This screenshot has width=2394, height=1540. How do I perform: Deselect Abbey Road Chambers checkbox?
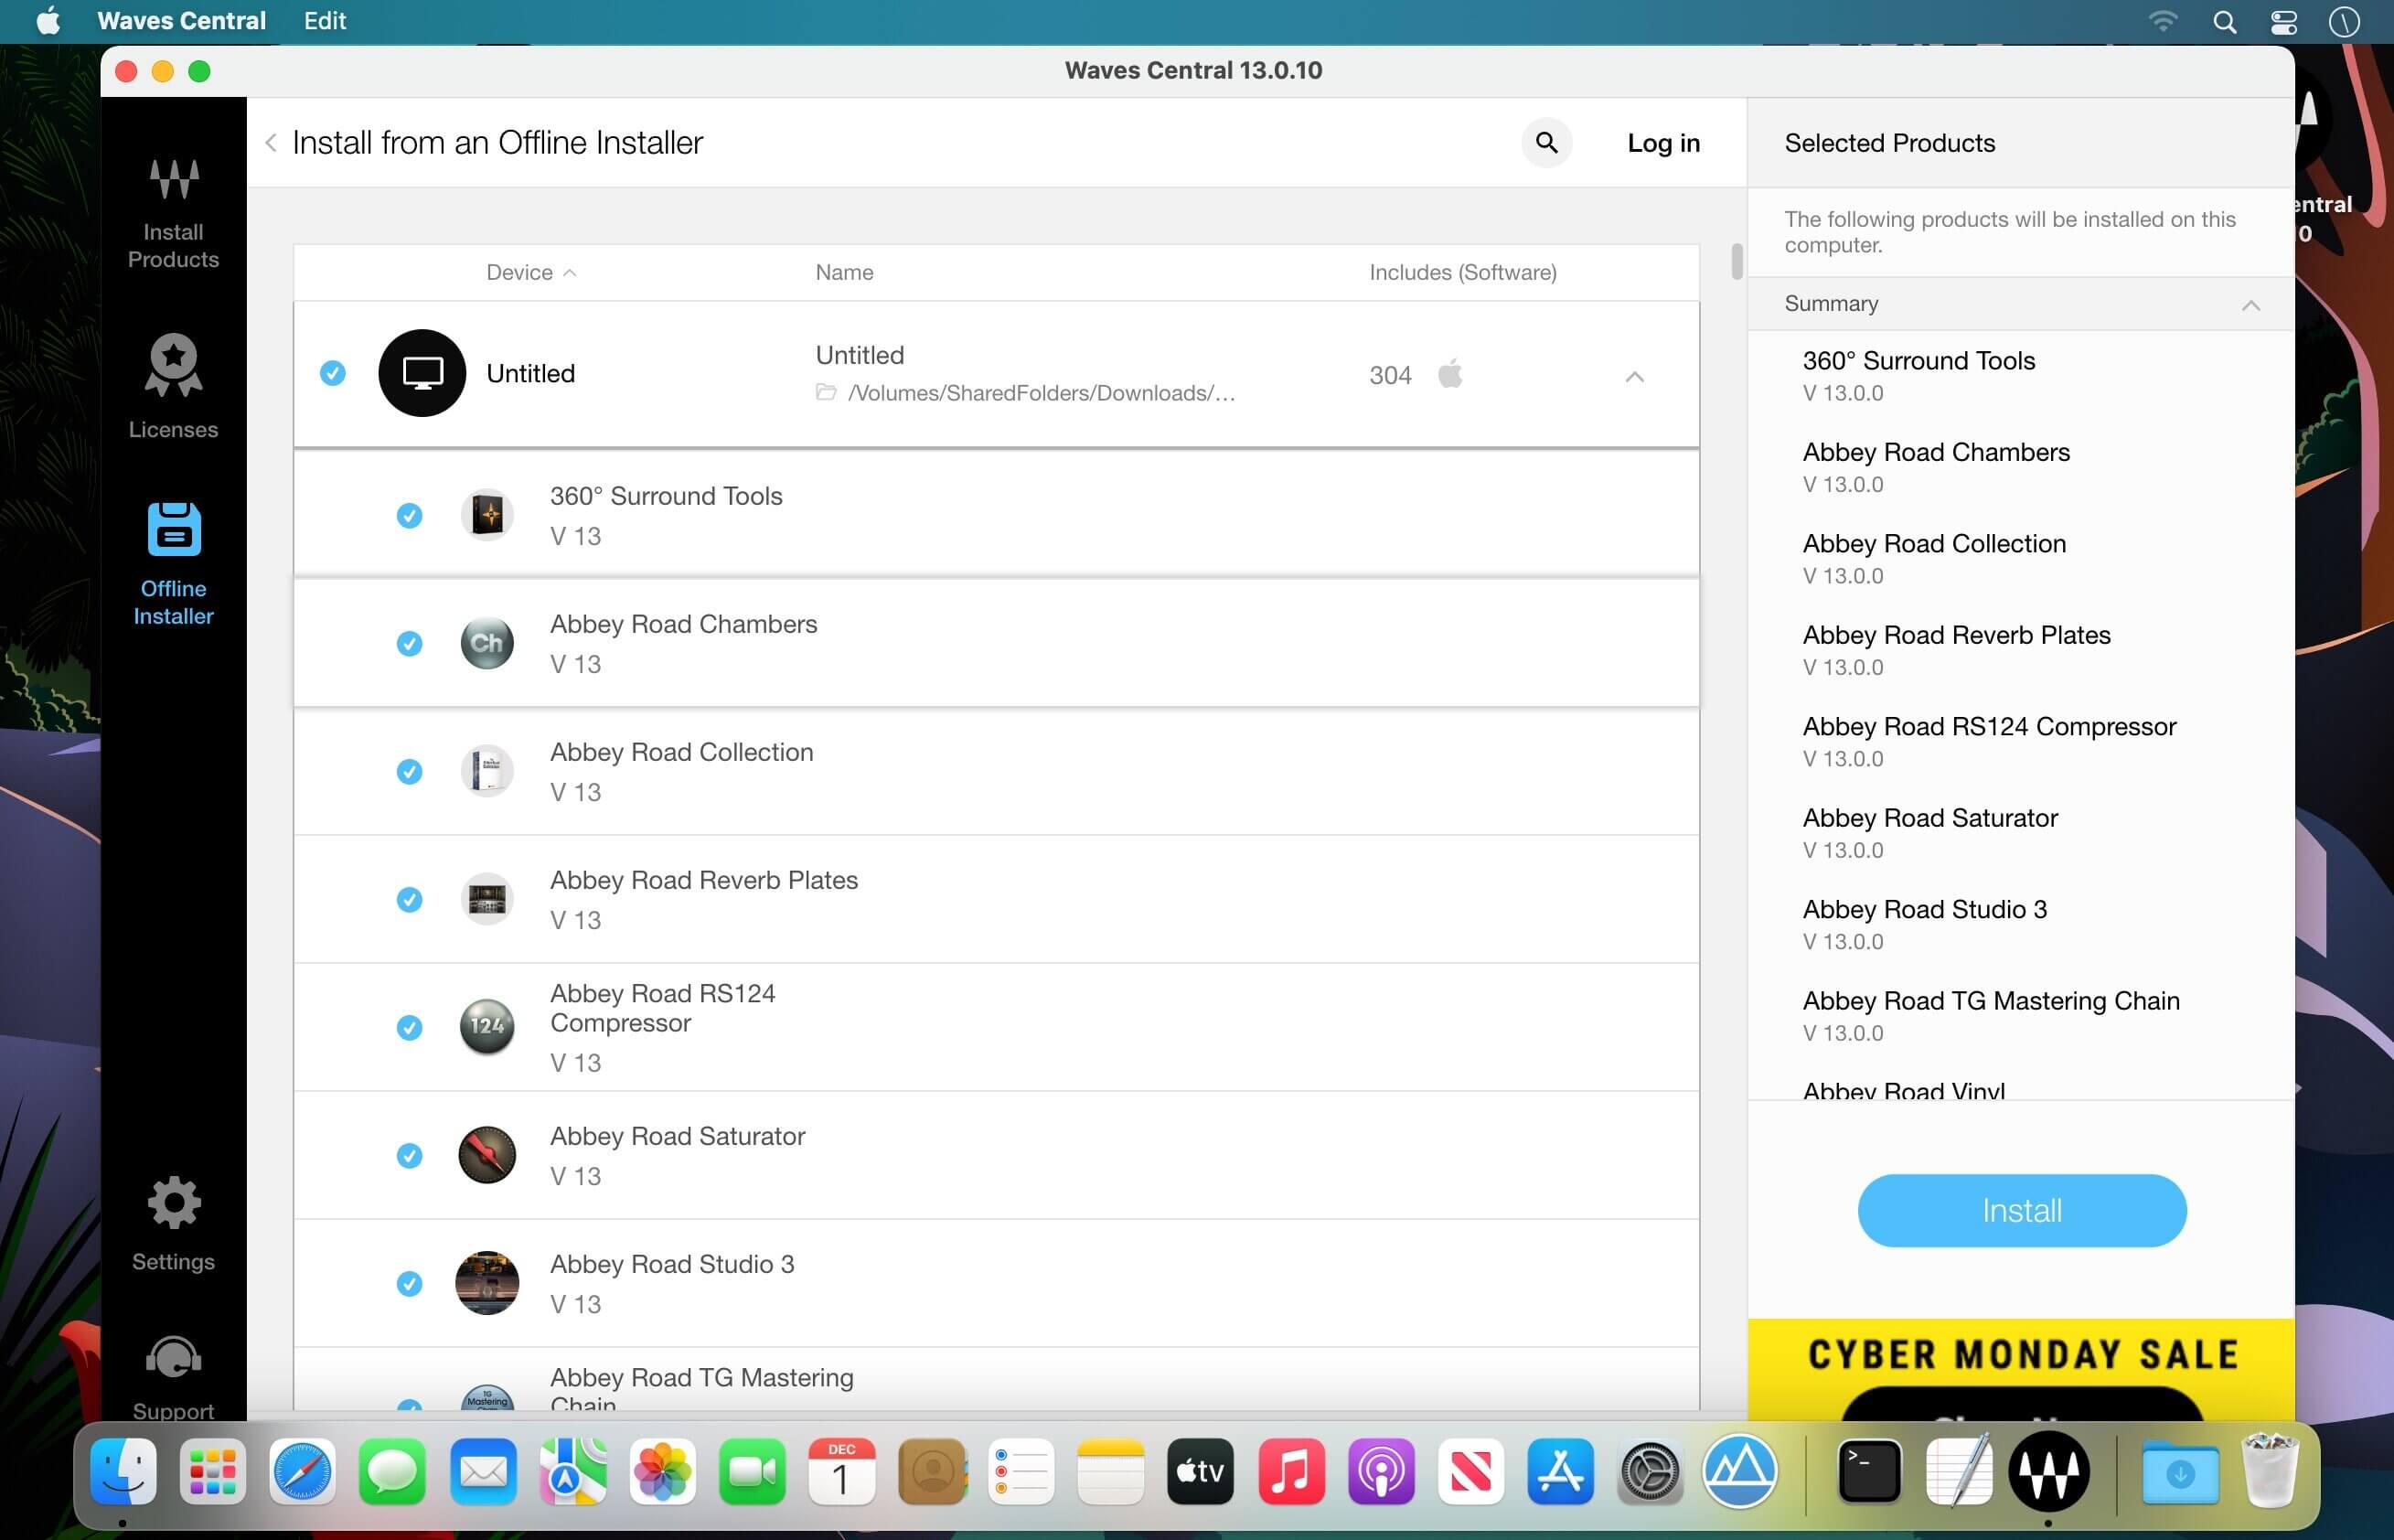(409, 643)
